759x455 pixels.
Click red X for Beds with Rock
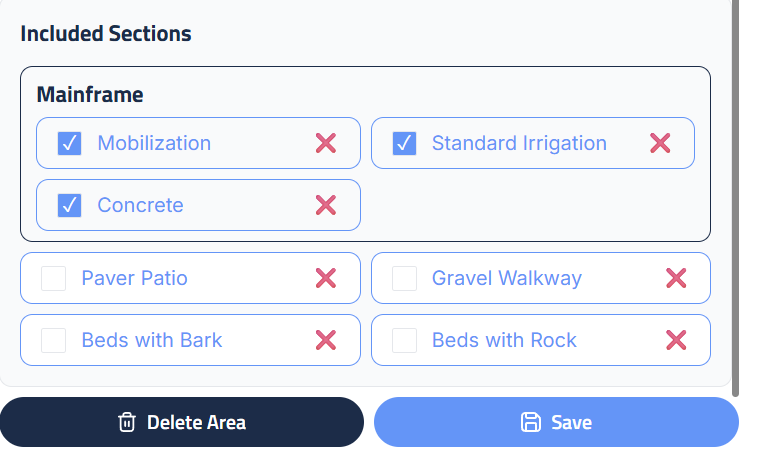click(x=676, y=340)
